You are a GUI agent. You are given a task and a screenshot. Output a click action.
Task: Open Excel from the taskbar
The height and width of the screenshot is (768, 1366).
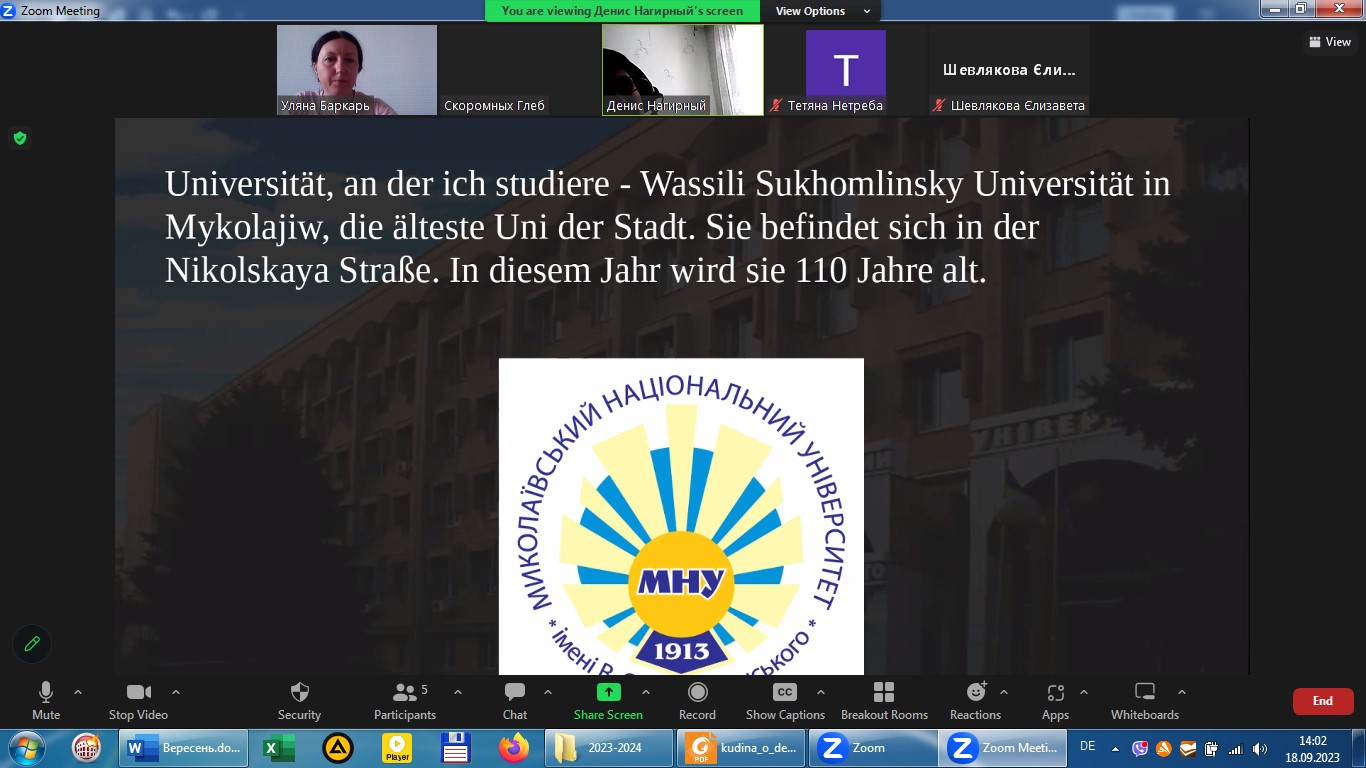[x=278, y=748]
